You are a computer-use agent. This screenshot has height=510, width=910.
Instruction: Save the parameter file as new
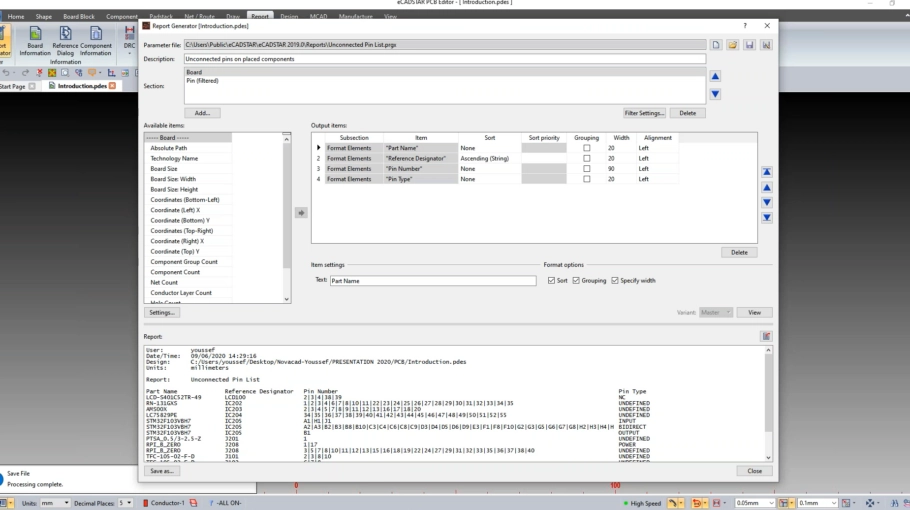click(x=766, y=45)
